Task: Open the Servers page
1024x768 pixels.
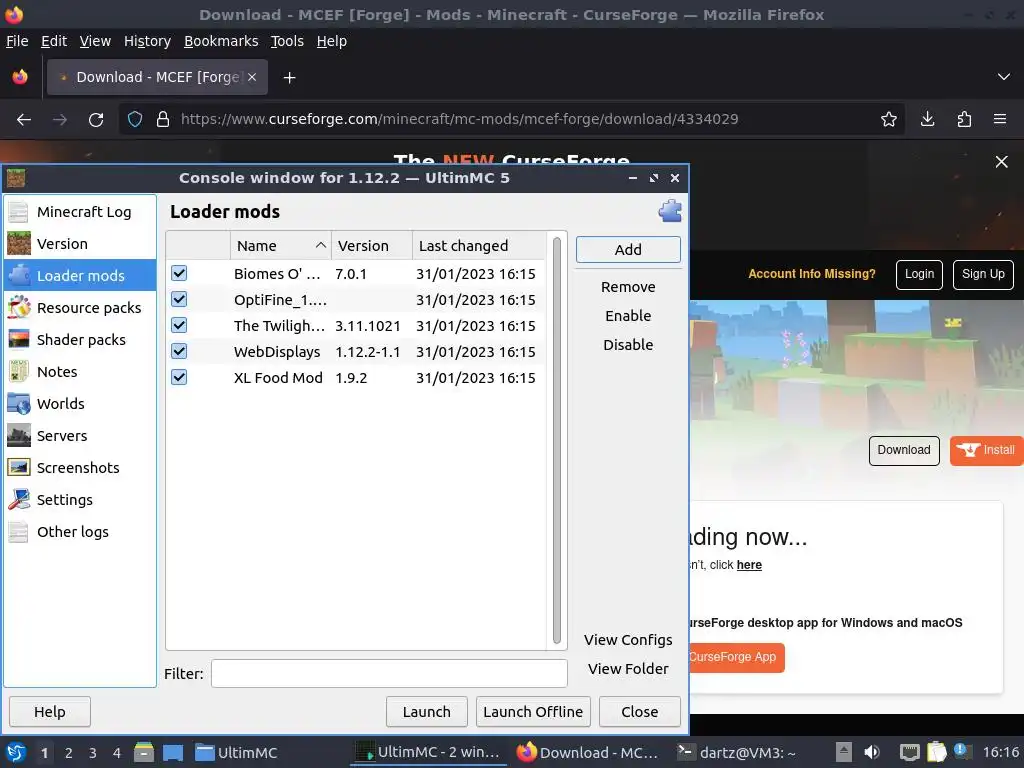Action: 80,436
